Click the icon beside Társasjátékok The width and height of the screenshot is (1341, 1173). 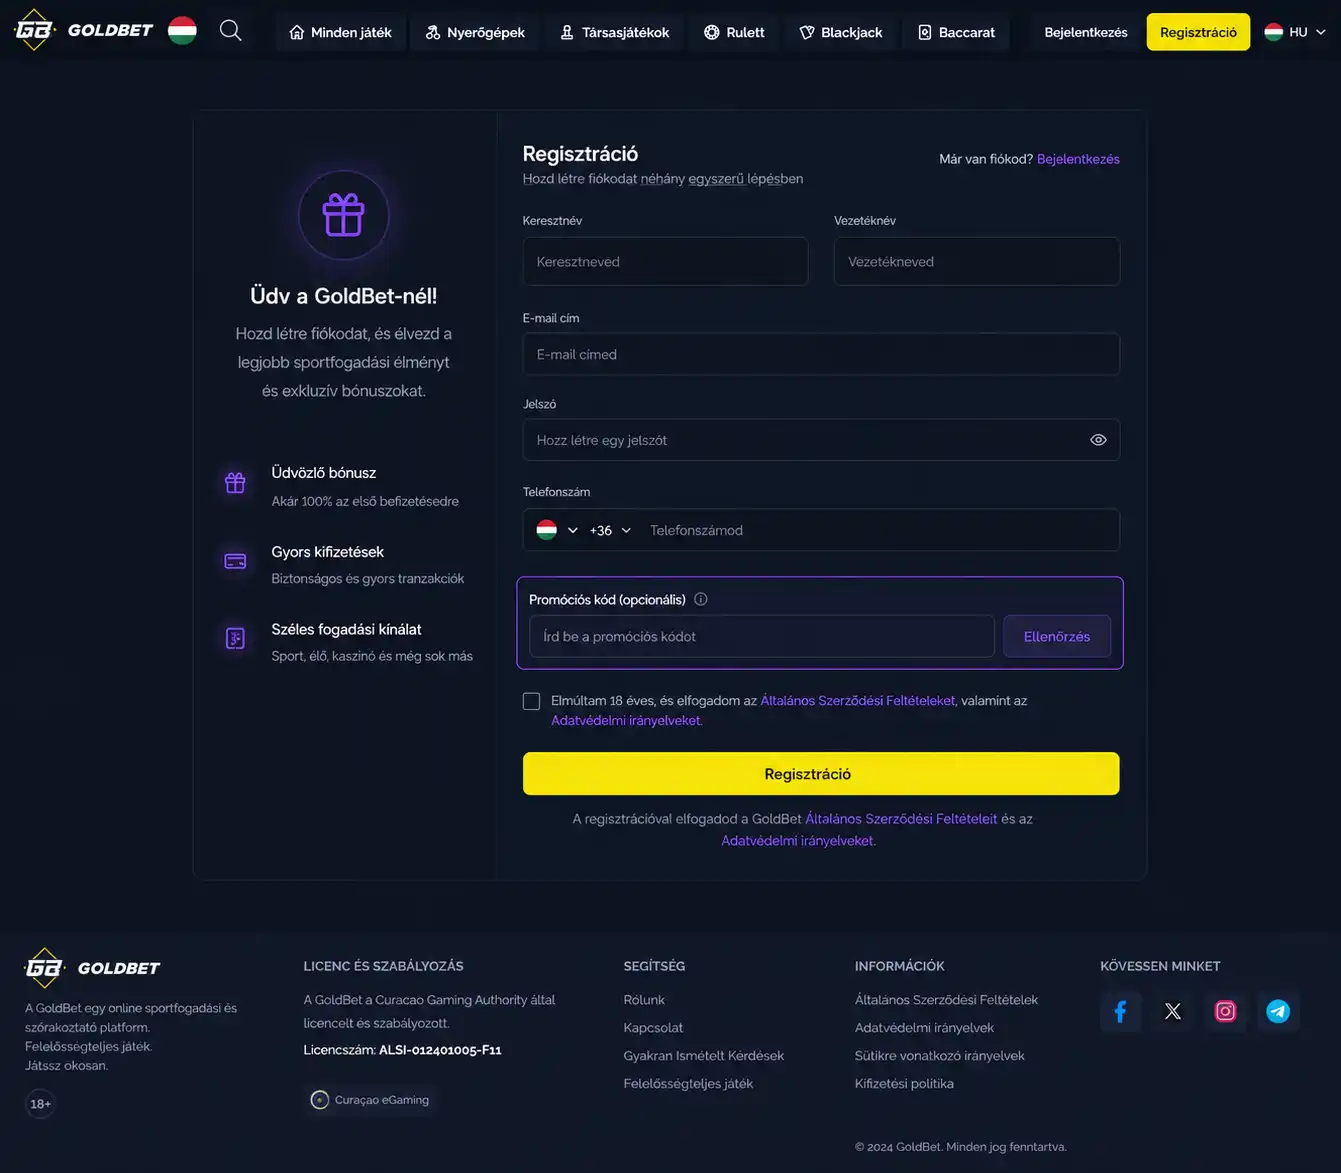coord(567,32)
